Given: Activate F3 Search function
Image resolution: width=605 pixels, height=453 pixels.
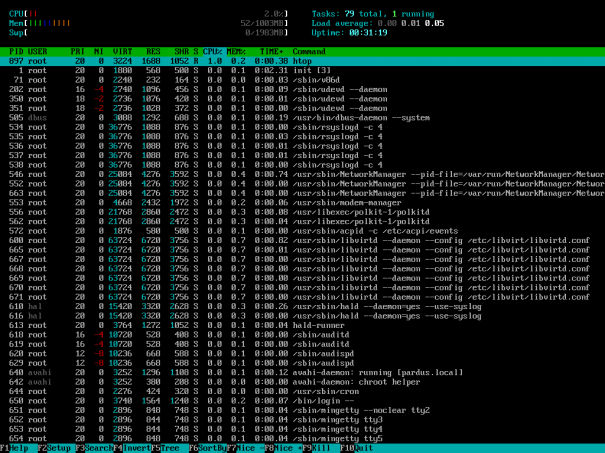Looking at the screenshot, I should [x=94, y=448].
